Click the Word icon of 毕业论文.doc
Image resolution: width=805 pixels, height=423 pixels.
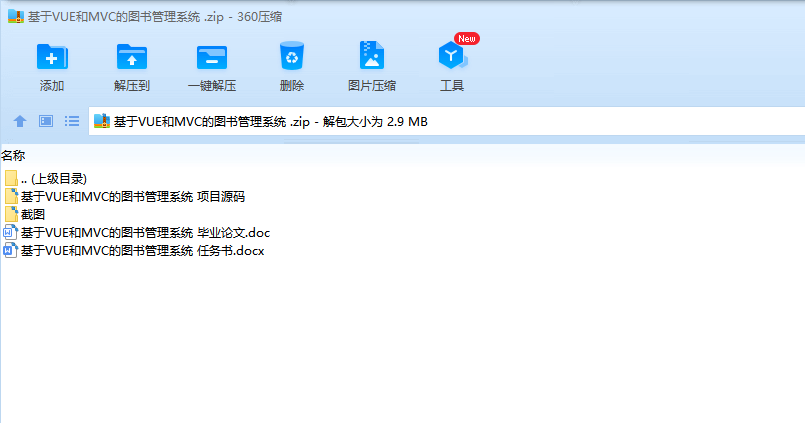pyautogui.click(x=11, y=233)
